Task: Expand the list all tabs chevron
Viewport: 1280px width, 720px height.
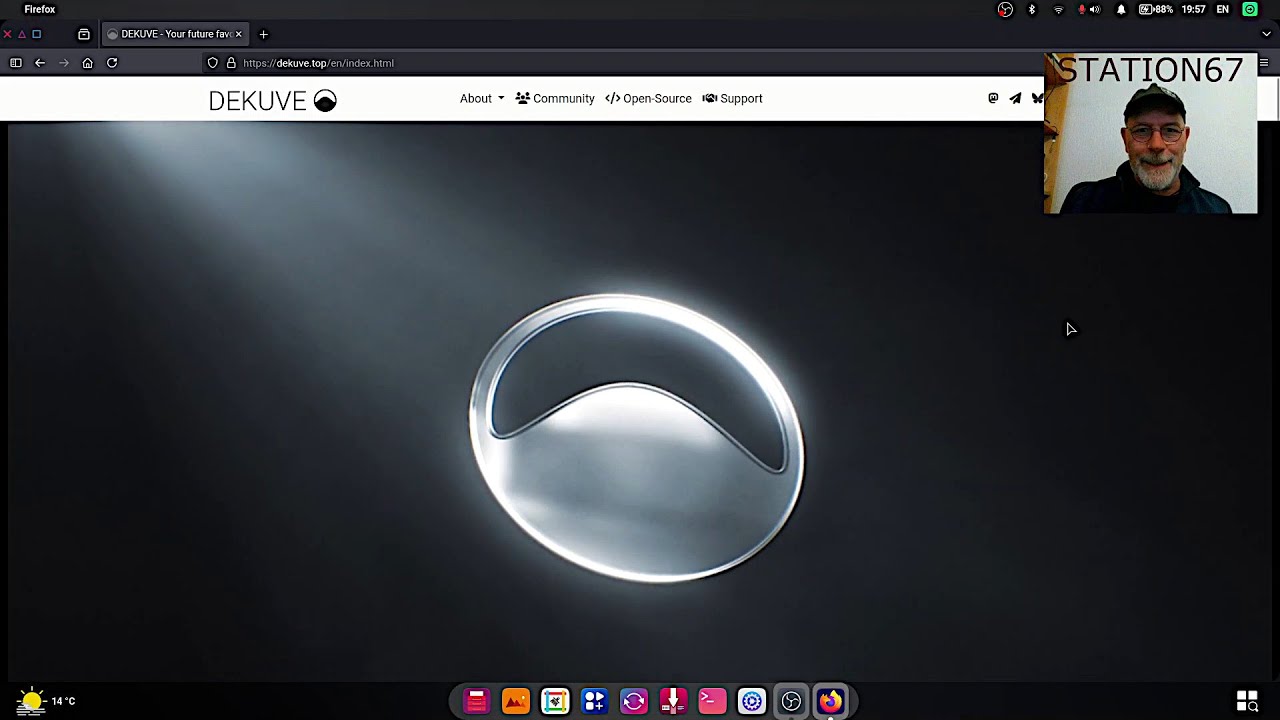Action: click(x=1266, y=34)
